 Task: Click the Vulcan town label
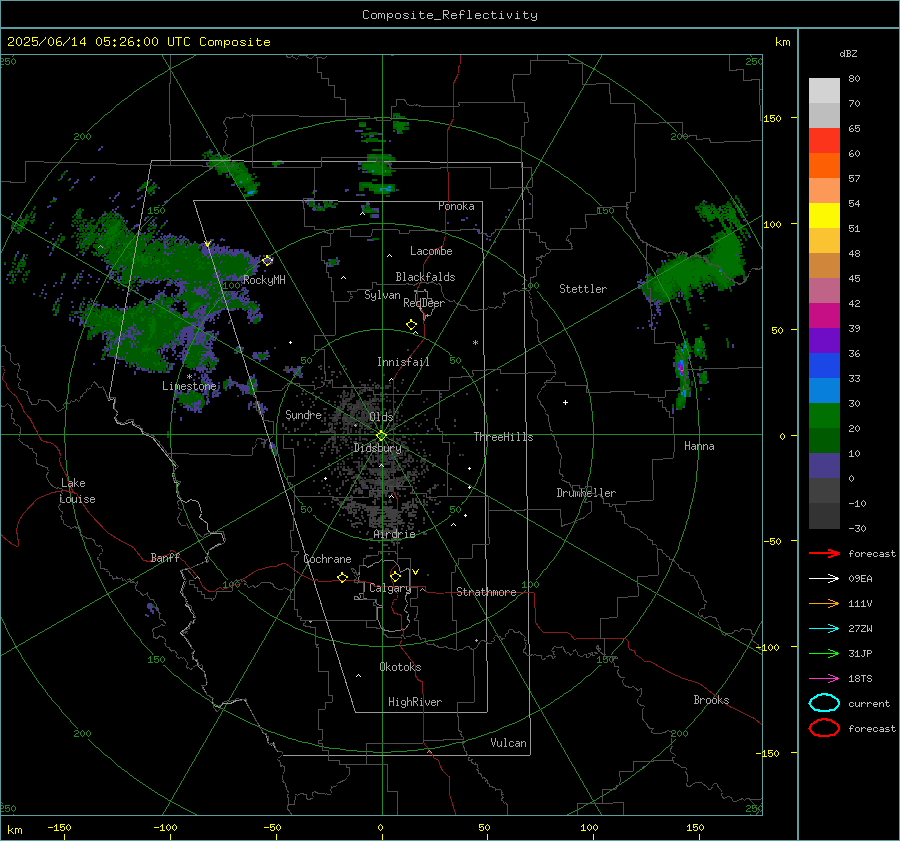point(509,743)
